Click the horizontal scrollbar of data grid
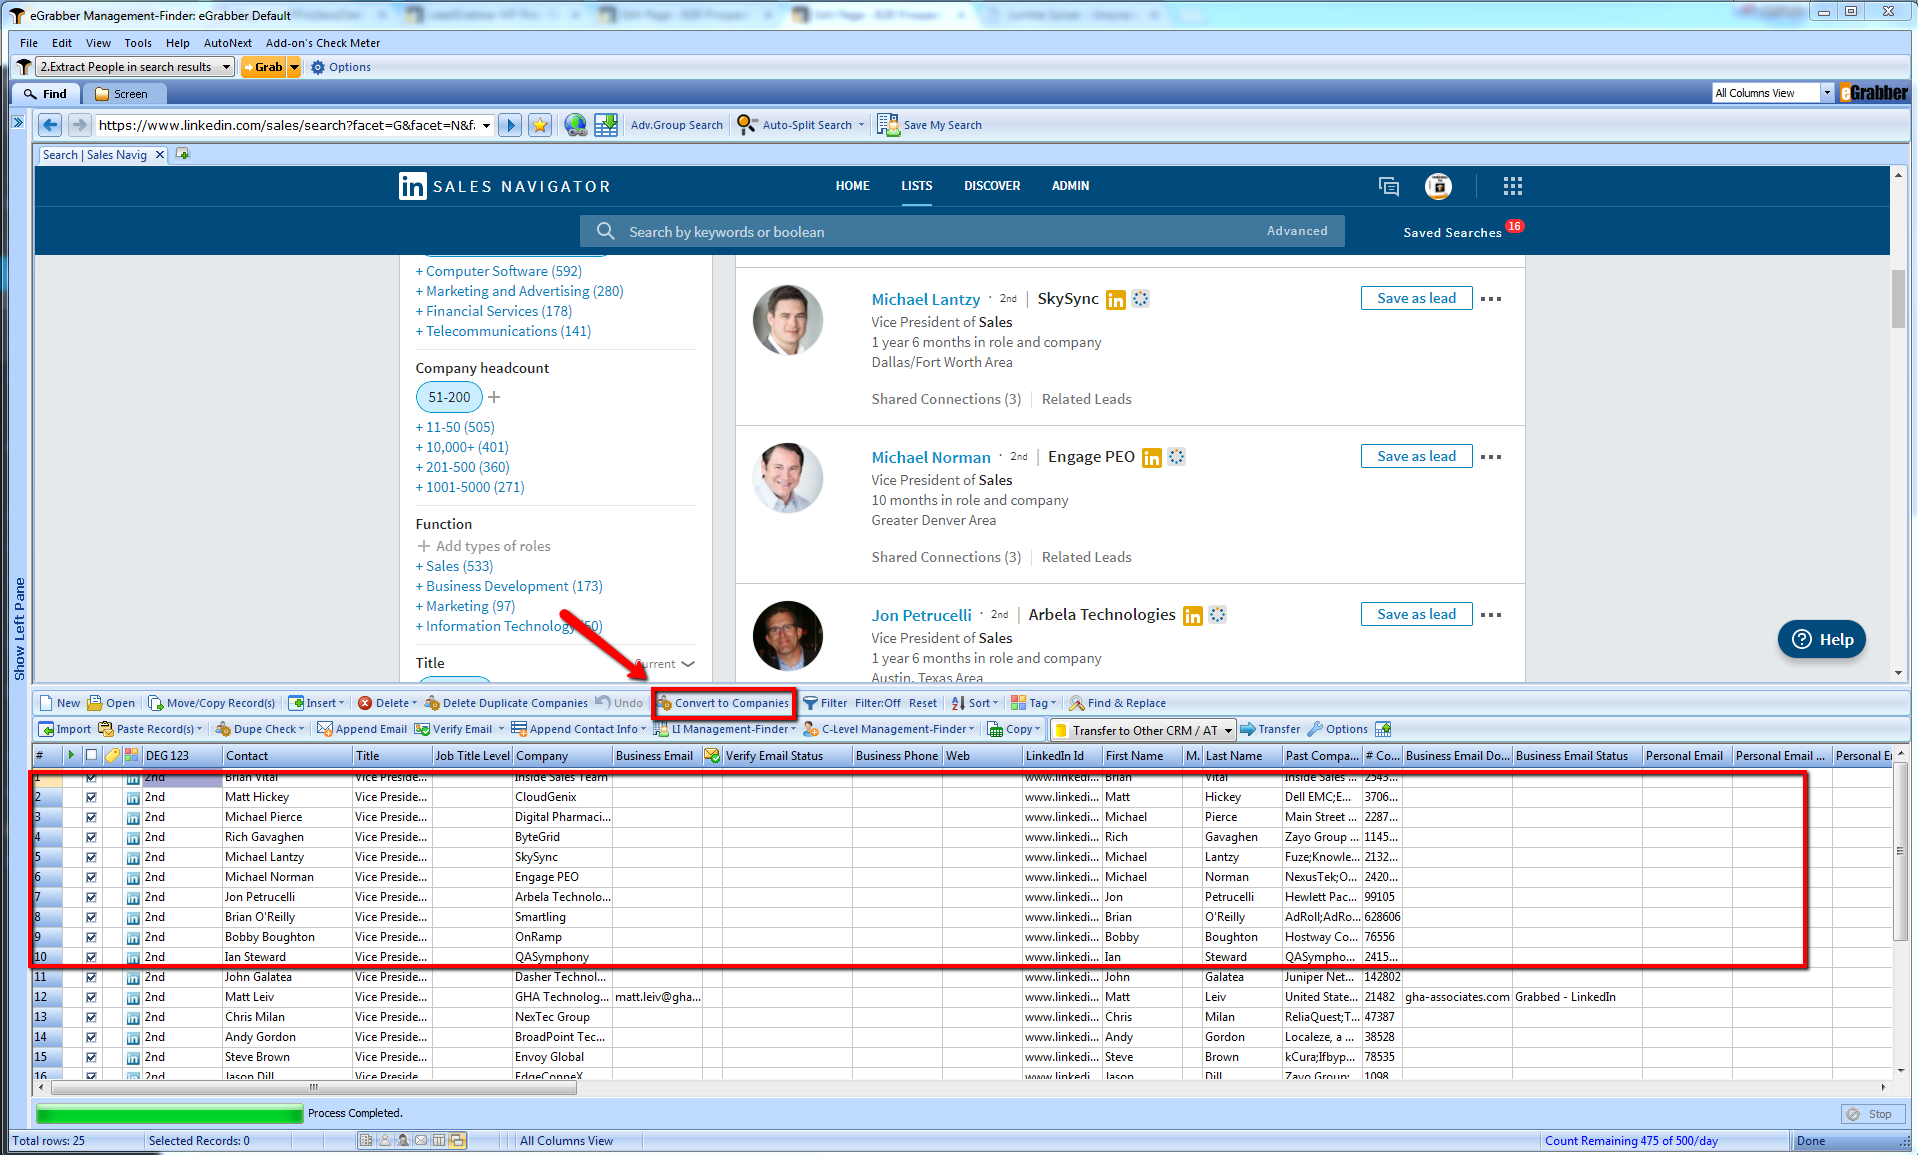Screen dimensions: 1918x1155 [314, 1087]
